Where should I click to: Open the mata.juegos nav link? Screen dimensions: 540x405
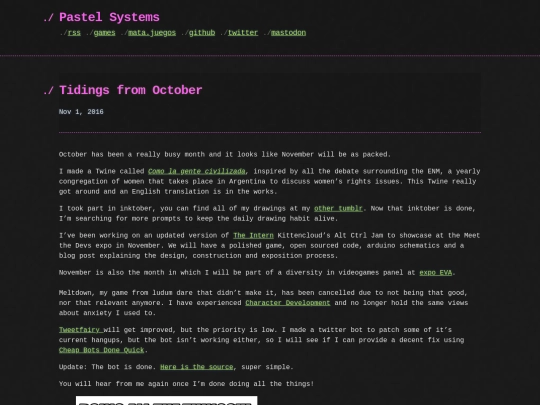(x=152, y=33)
